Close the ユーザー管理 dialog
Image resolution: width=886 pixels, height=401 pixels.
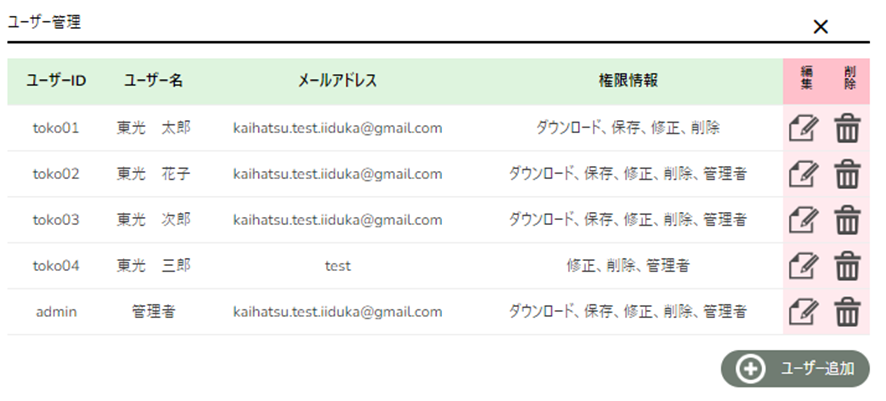(821, 27)
